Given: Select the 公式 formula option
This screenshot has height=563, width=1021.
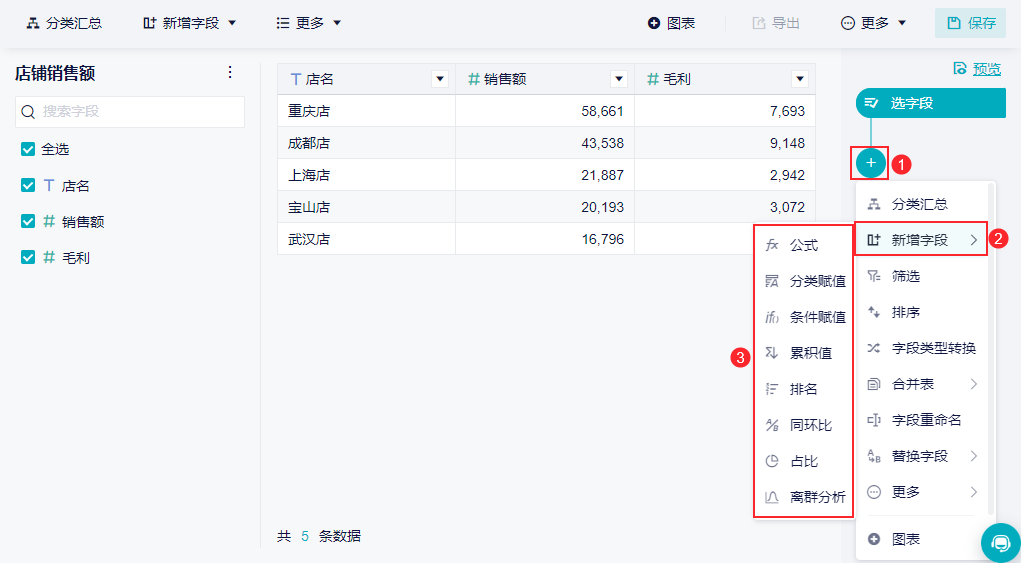Looking at the screenshot, I should point(803,245).
